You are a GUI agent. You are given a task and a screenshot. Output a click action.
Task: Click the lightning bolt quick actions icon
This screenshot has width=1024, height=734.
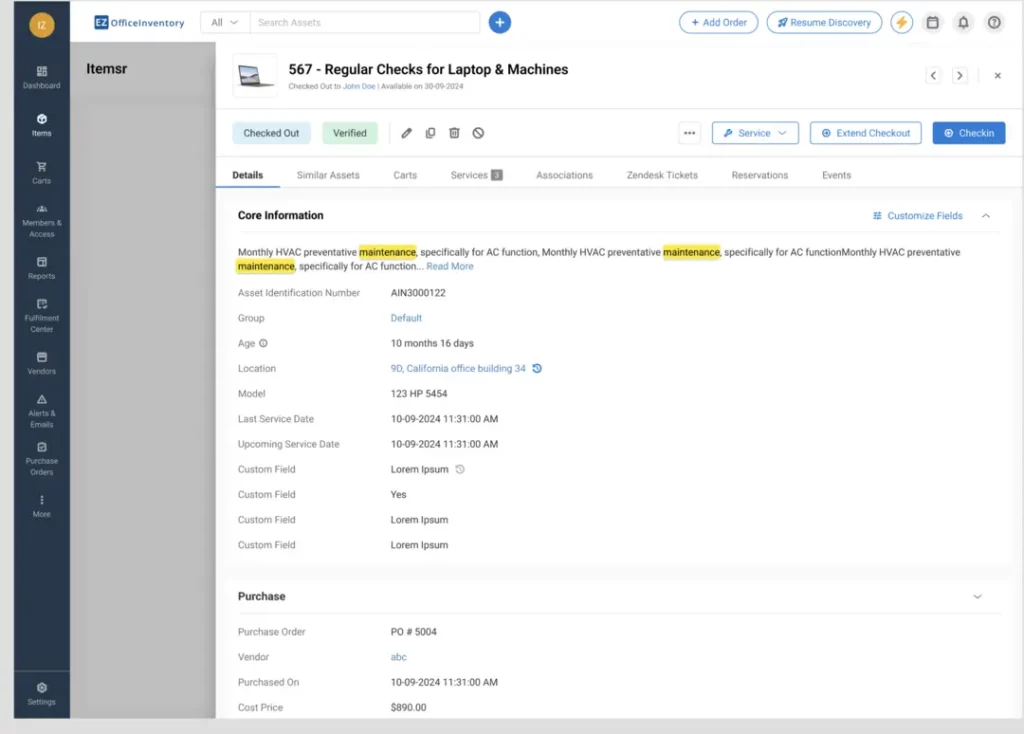901,22
